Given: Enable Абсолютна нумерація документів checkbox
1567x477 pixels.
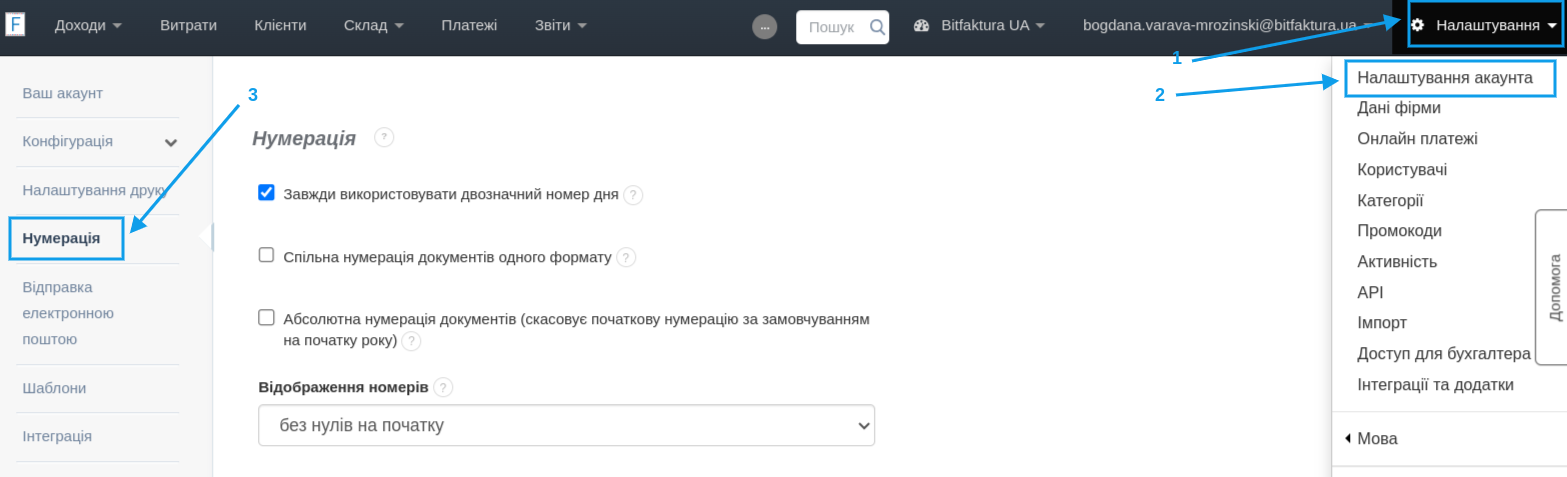Looking at the screenshot, I should 266,318.
